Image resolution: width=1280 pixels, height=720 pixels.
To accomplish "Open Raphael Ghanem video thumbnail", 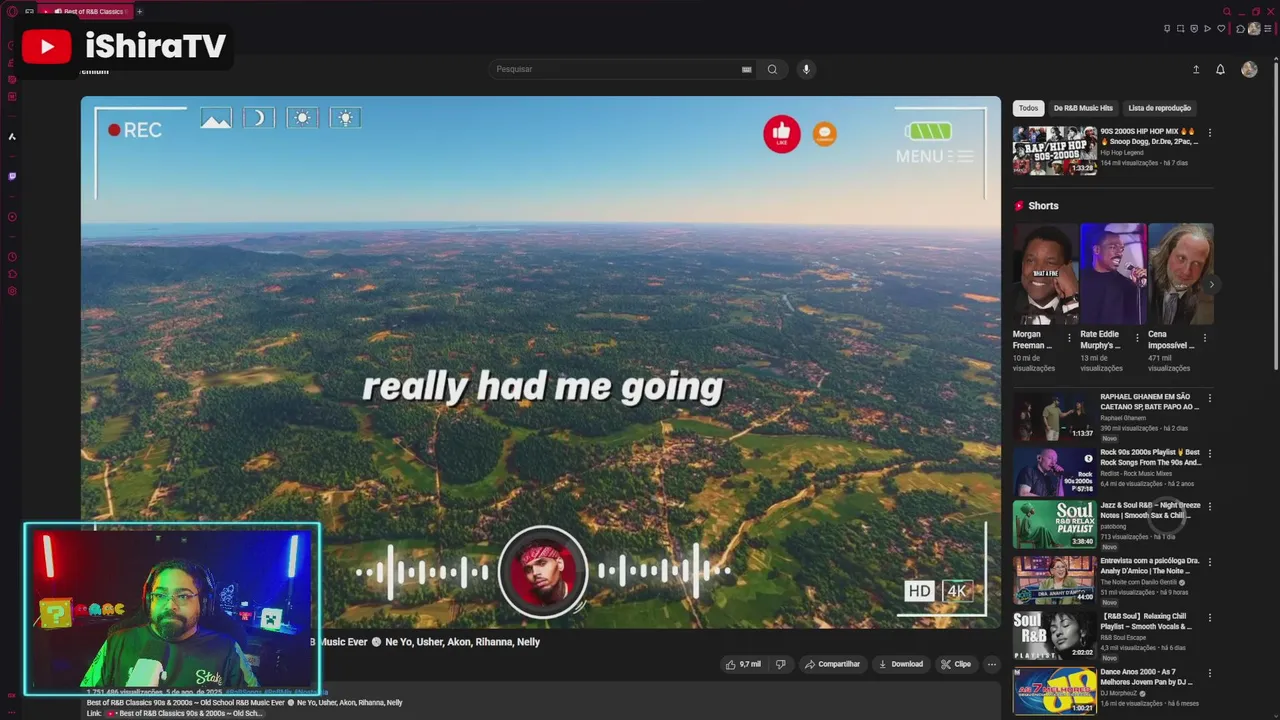I will pos(1054,416).
